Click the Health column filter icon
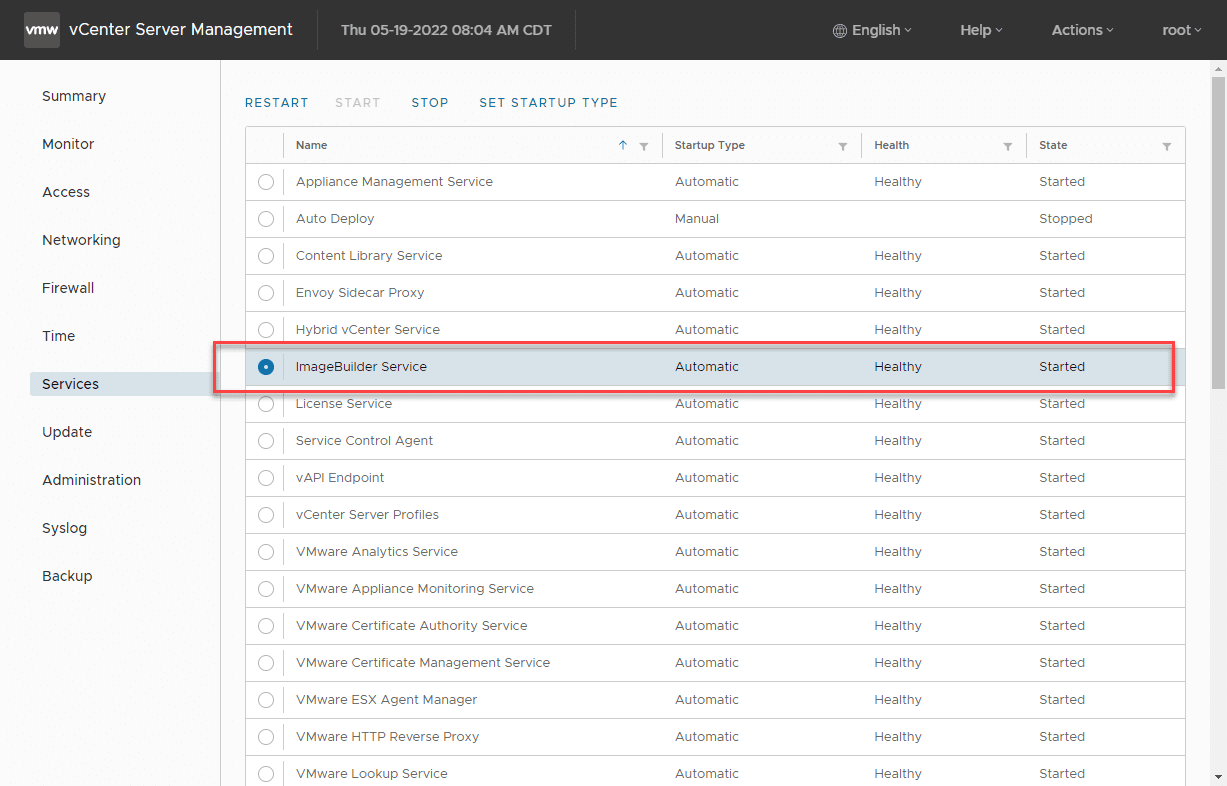This screenshot has width=1227, height=786. (1008, 146)
